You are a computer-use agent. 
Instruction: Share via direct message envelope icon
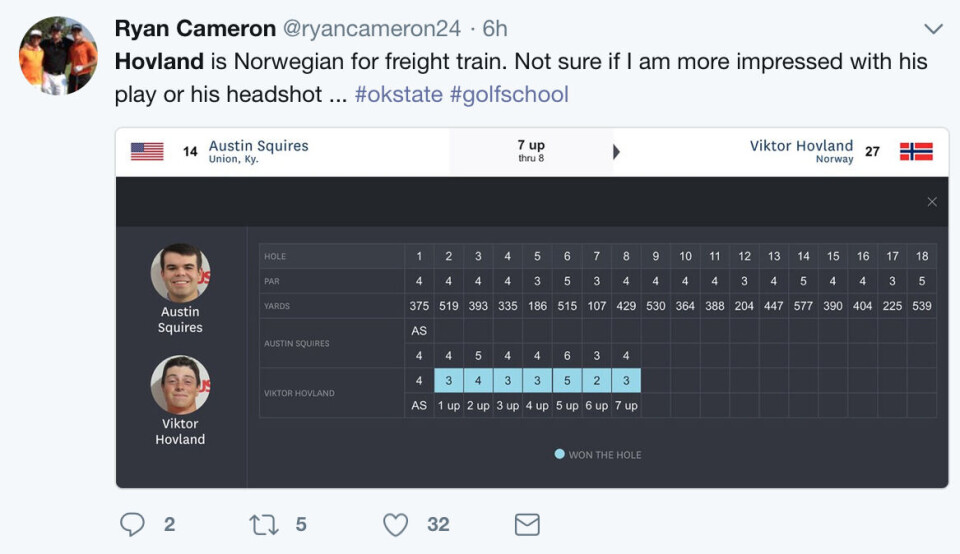(527, 525)
